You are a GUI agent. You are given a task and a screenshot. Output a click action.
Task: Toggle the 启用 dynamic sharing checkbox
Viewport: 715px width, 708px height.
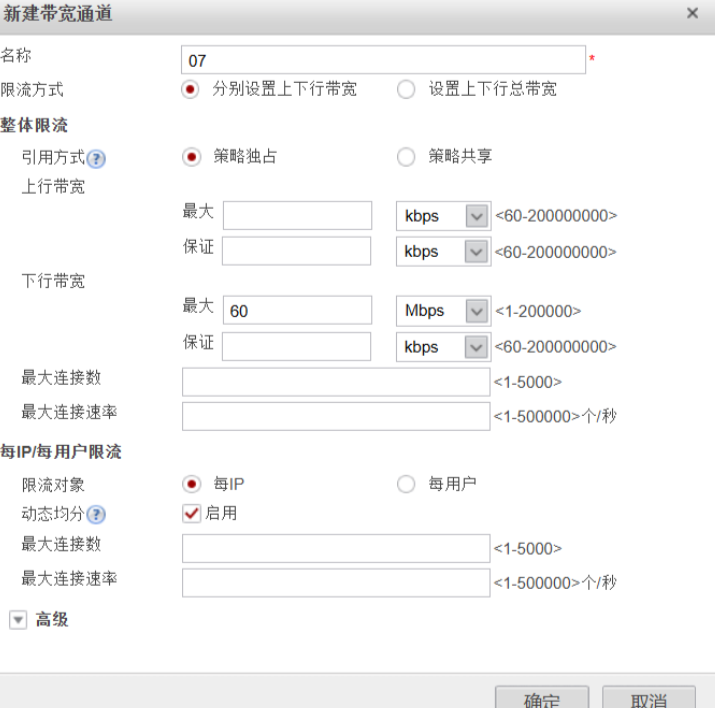pos(192,513)
